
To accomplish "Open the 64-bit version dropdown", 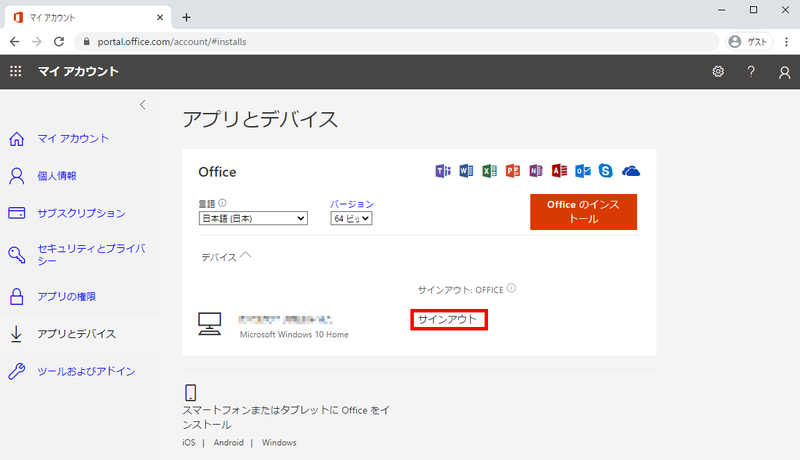I will (351, 218).
